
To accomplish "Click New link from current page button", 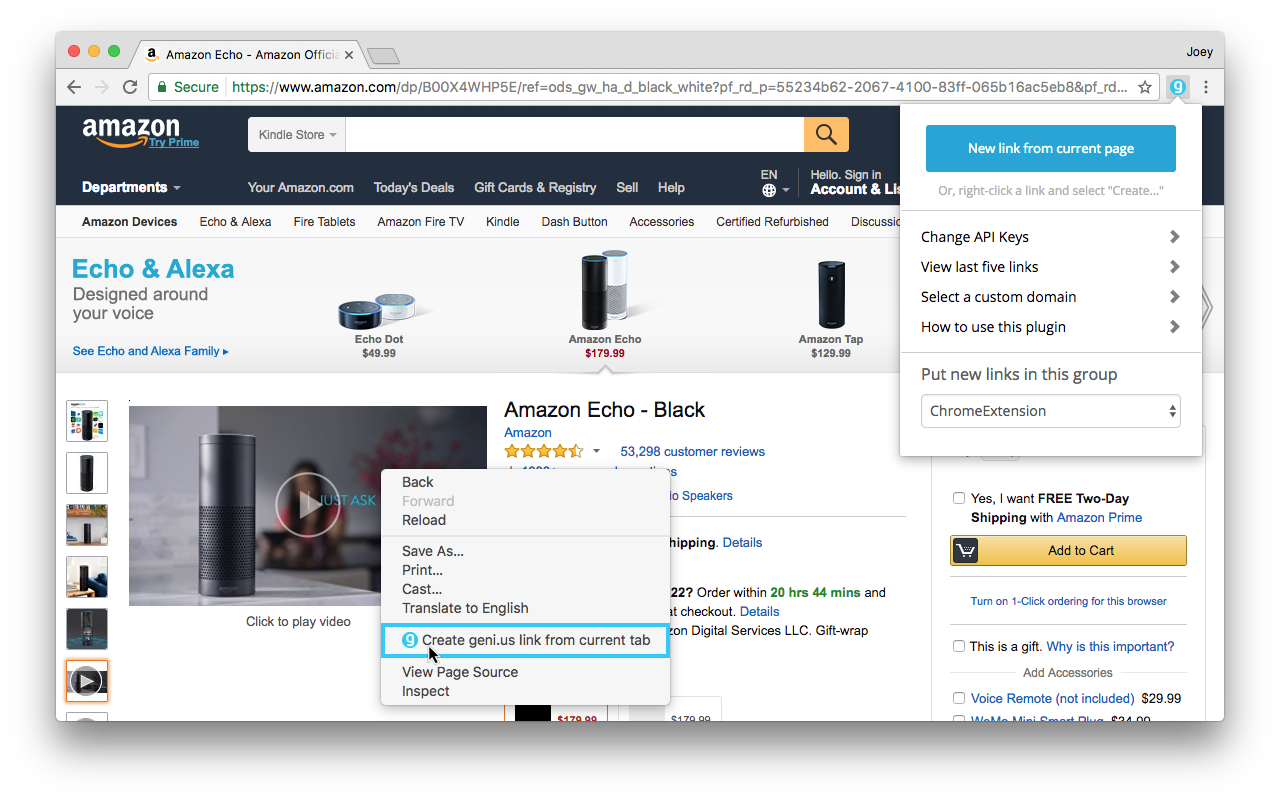I will pos(1050,149).
